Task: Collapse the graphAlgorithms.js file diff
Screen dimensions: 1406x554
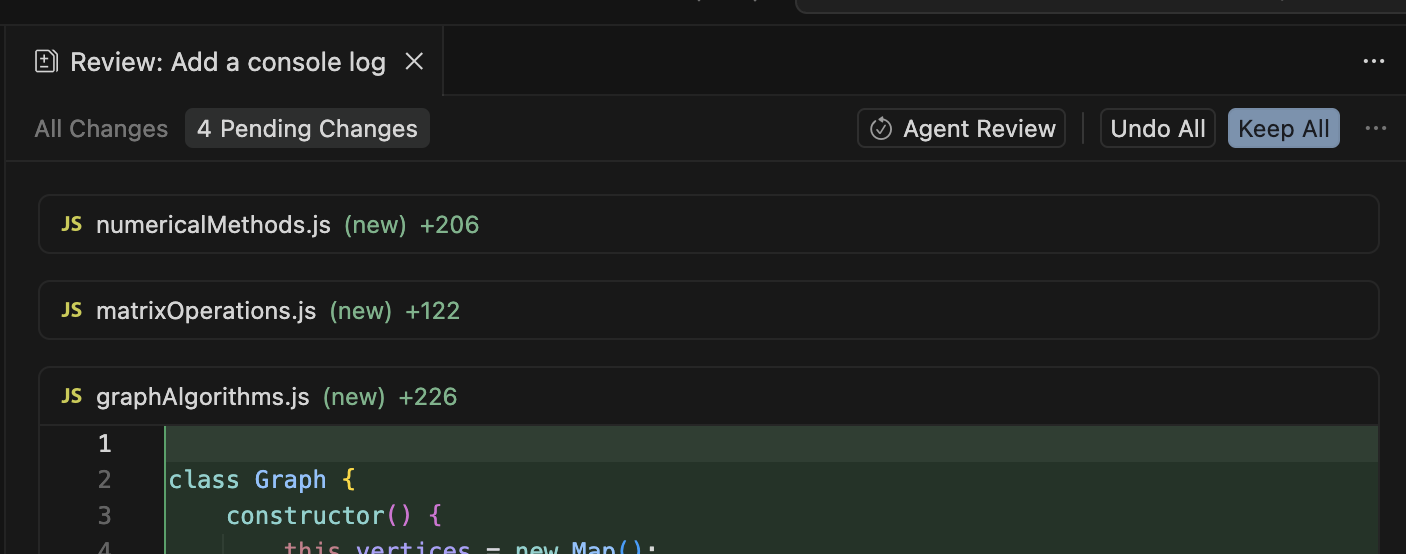Action: pyautogui.click(x=203, y=397)
